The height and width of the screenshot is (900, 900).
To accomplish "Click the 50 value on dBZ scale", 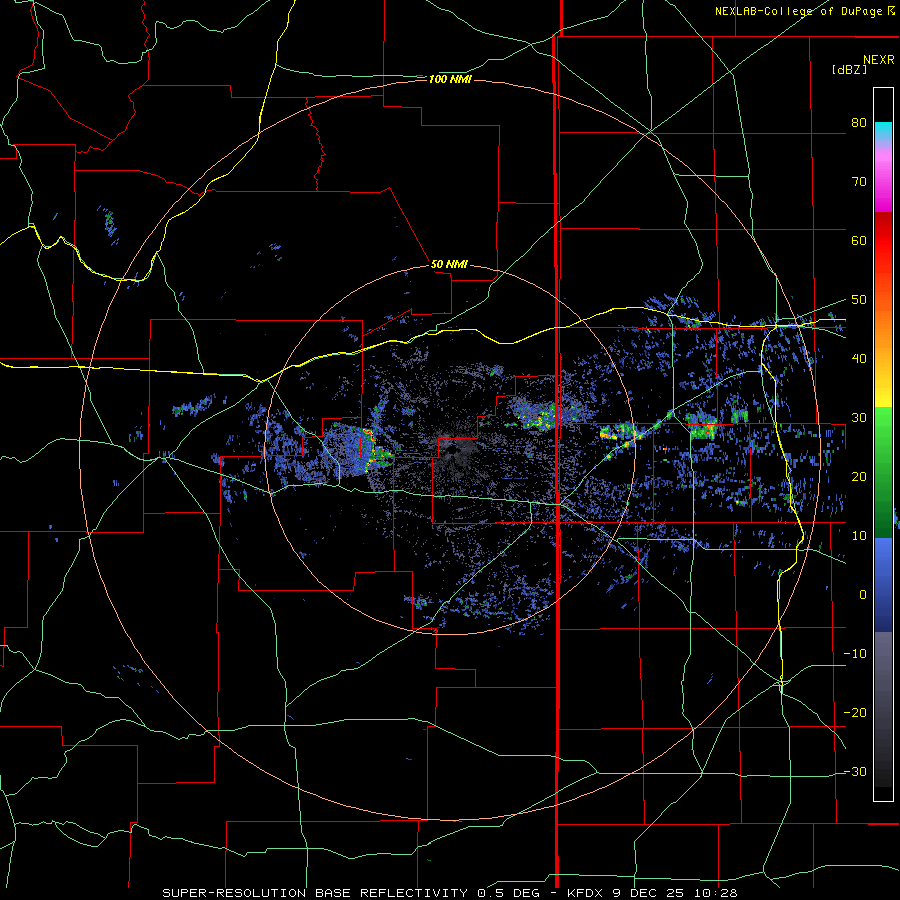I will tap(859, 300).
